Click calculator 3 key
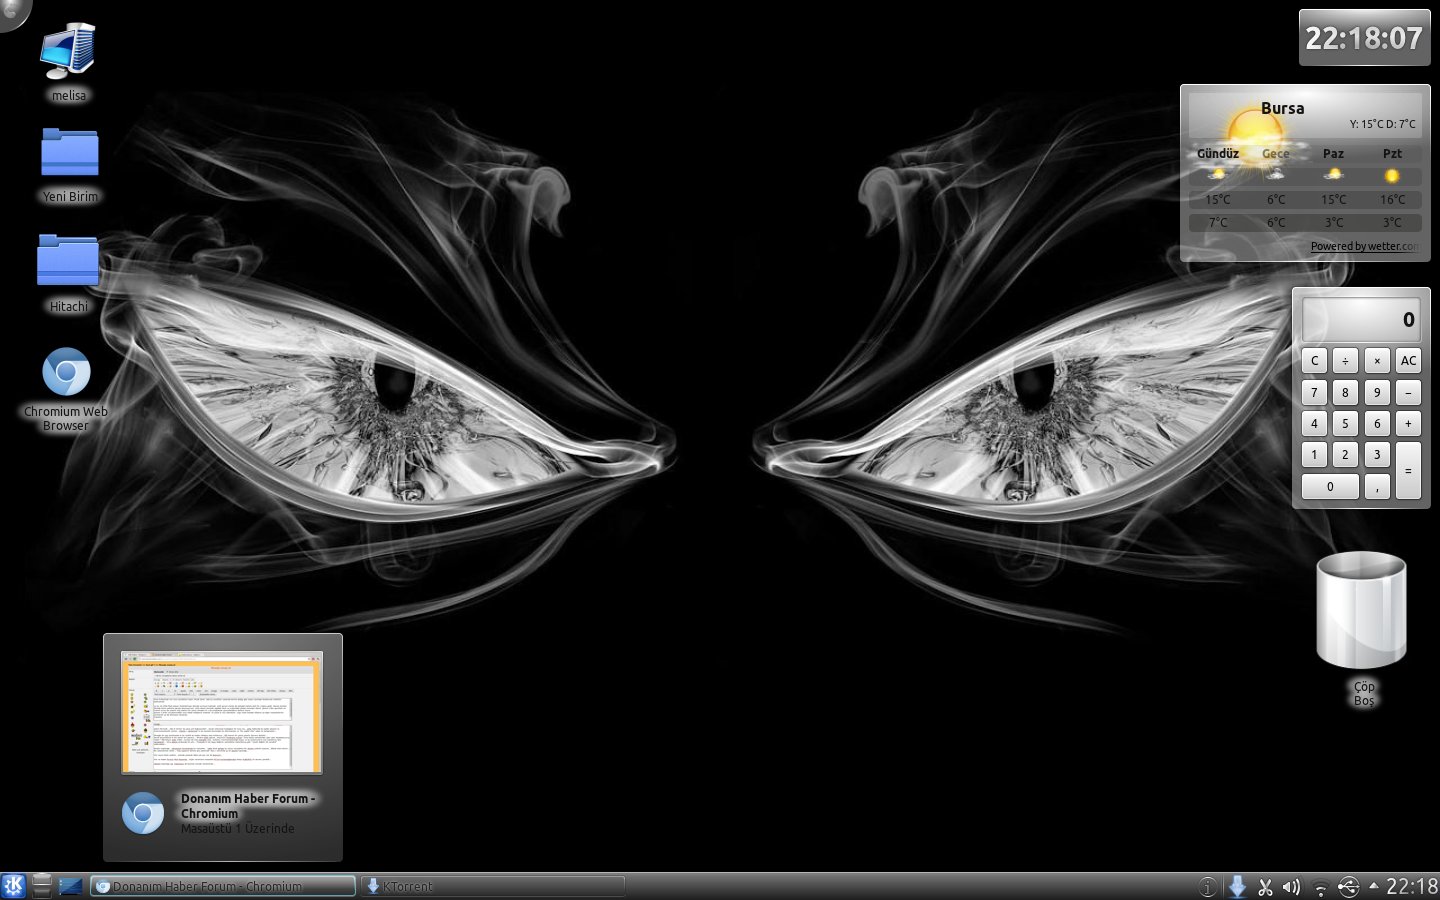Viewport: 1440px width, 900px height. click(1377, 455)
